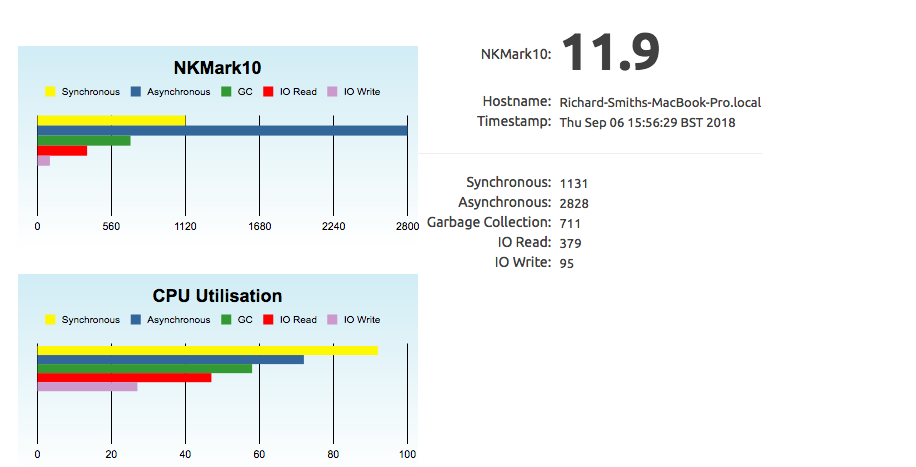Click axis tick 560 on NKMark10 chart

111,226
